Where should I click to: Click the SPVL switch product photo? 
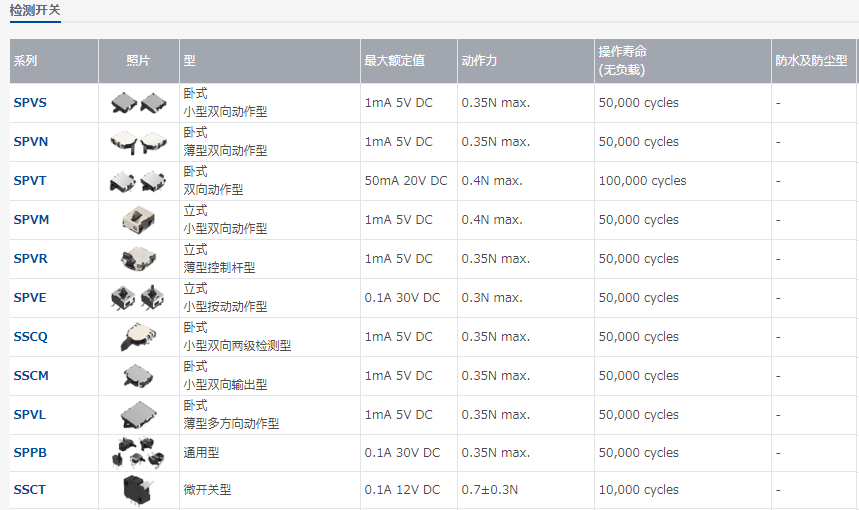pos(136,415)
